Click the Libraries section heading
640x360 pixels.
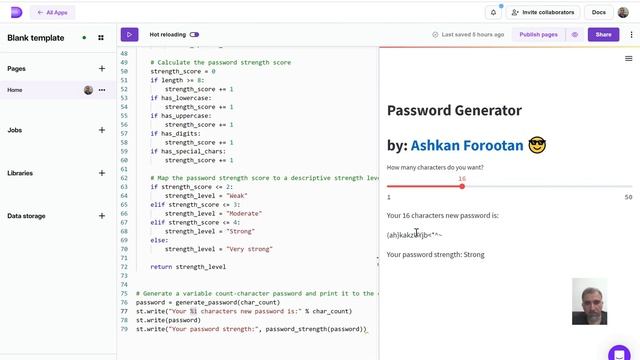20,173
